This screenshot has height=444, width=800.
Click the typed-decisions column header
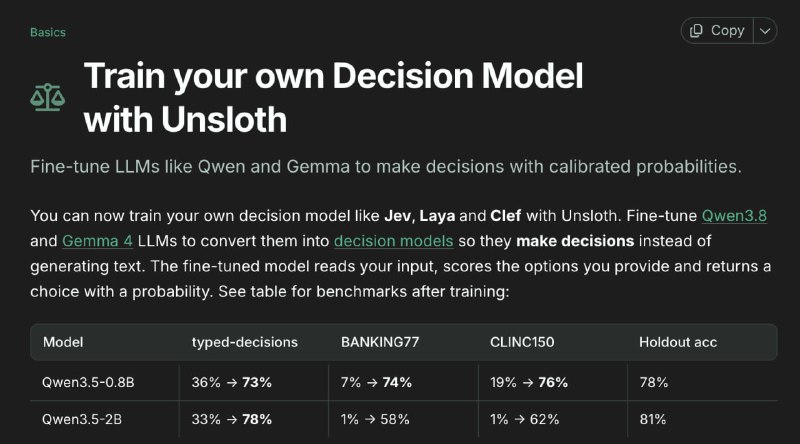coord(245,342)
